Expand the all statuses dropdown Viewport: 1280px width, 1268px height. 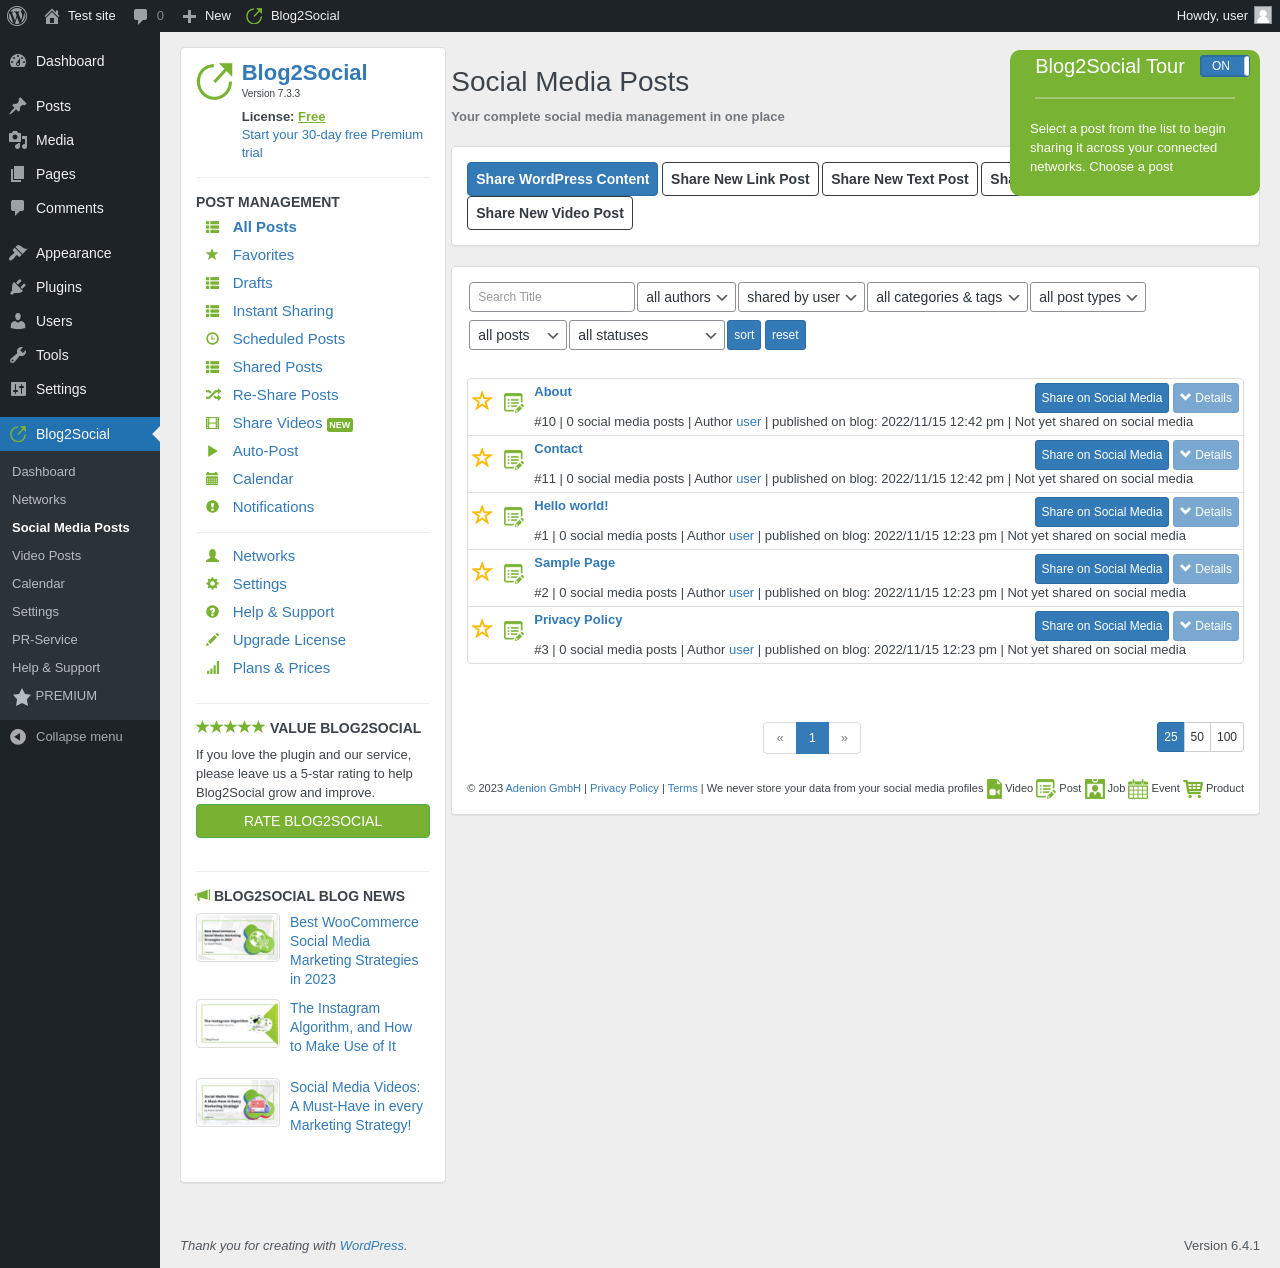click(647, 335)
